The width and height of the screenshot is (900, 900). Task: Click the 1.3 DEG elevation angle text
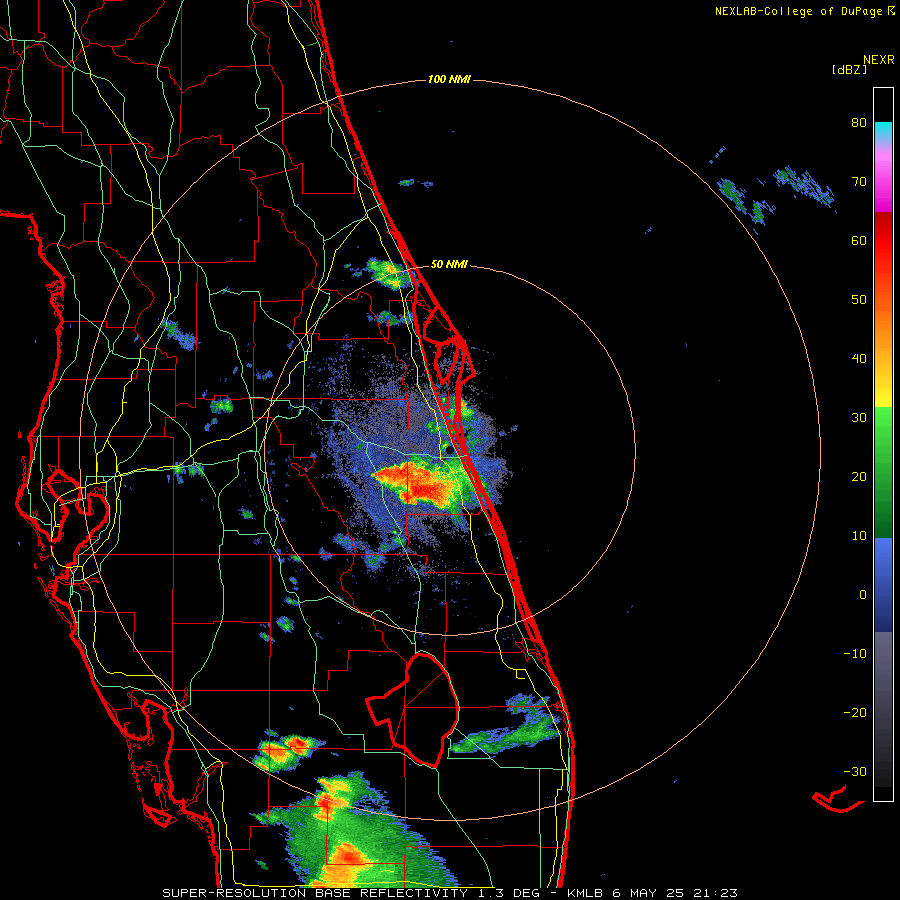coord(509,893)
